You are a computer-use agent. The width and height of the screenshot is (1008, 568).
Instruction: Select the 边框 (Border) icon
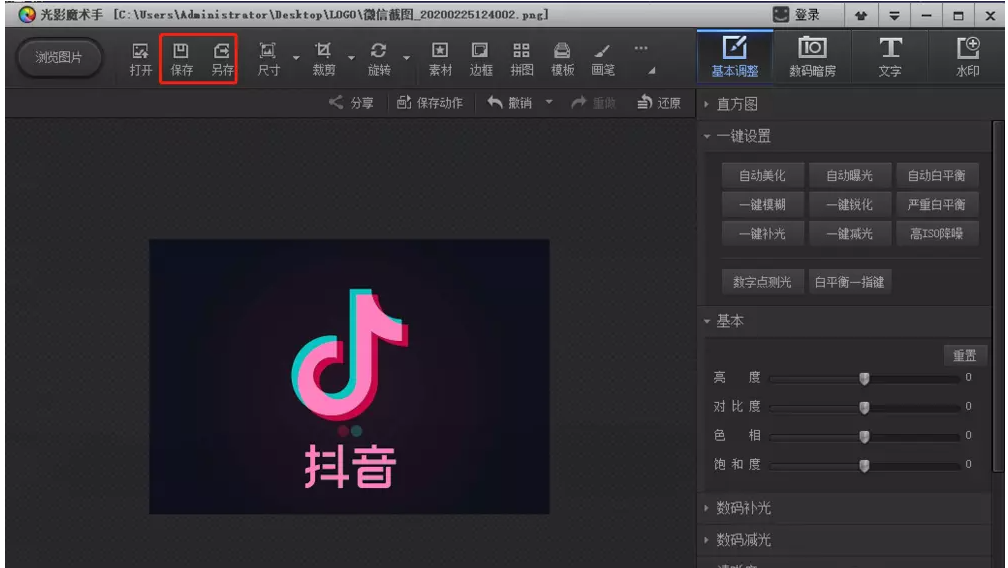481,58
